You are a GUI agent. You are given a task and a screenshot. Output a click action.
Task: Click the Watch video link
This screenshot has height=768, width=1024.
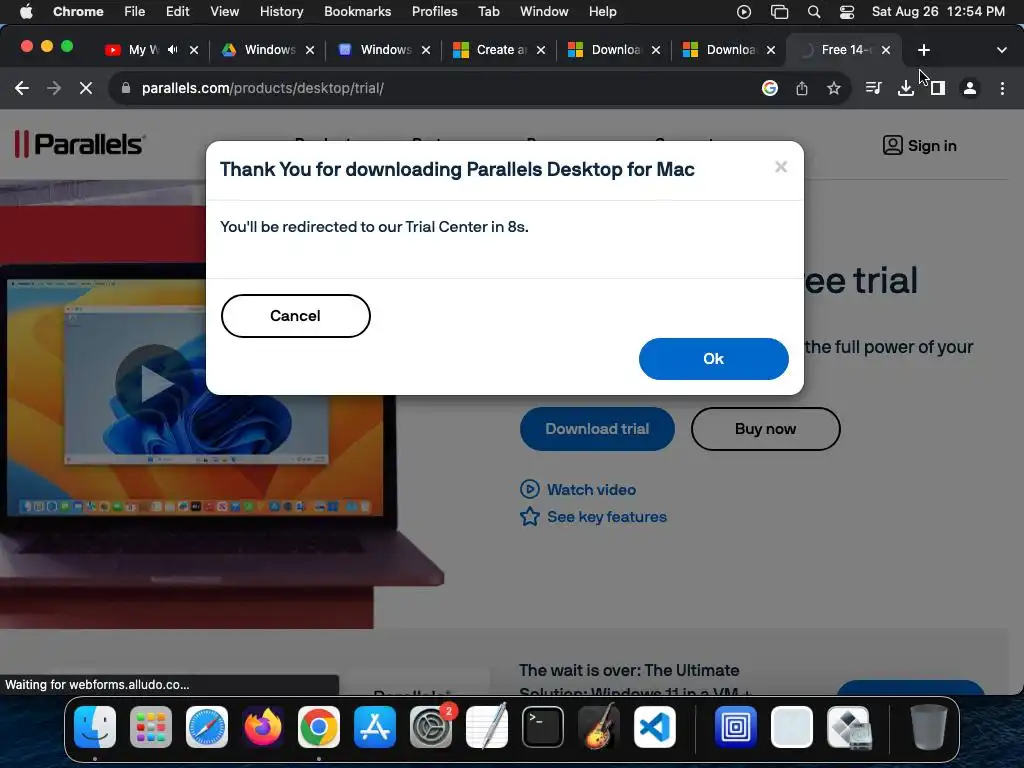578,489
